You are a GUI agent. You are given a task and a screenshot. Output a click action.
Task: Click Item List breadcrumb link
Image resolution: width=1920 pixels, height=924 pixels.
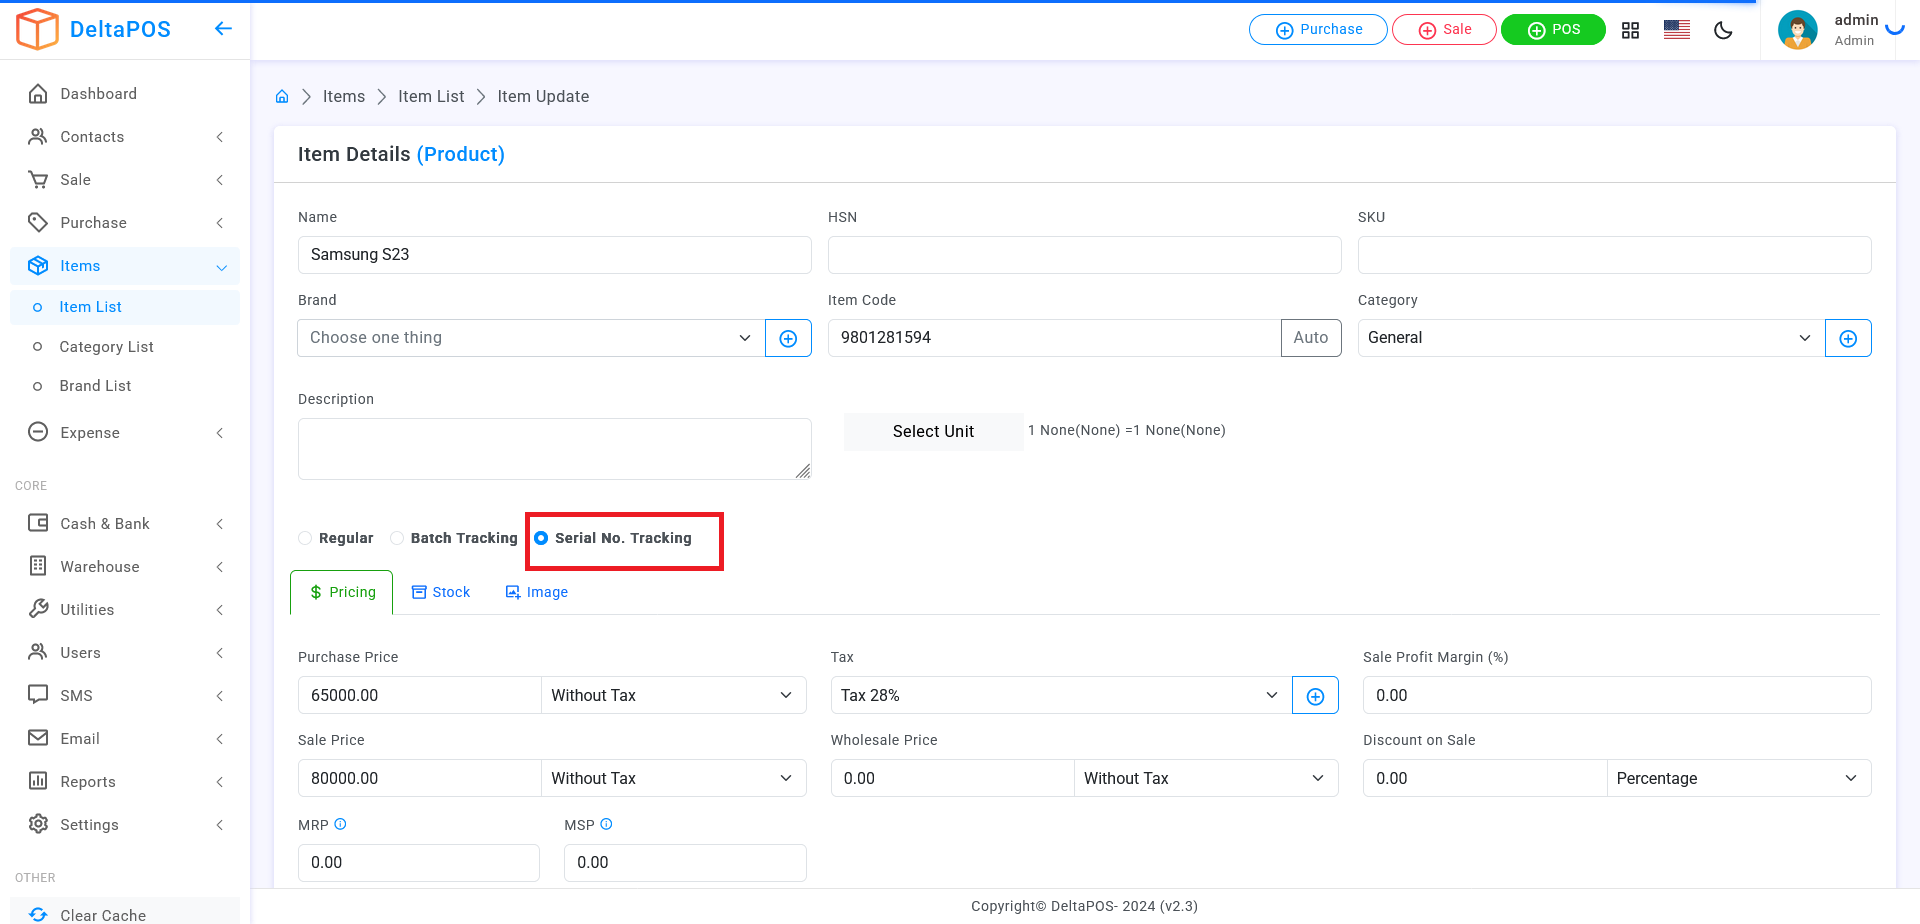click(431, 97)
